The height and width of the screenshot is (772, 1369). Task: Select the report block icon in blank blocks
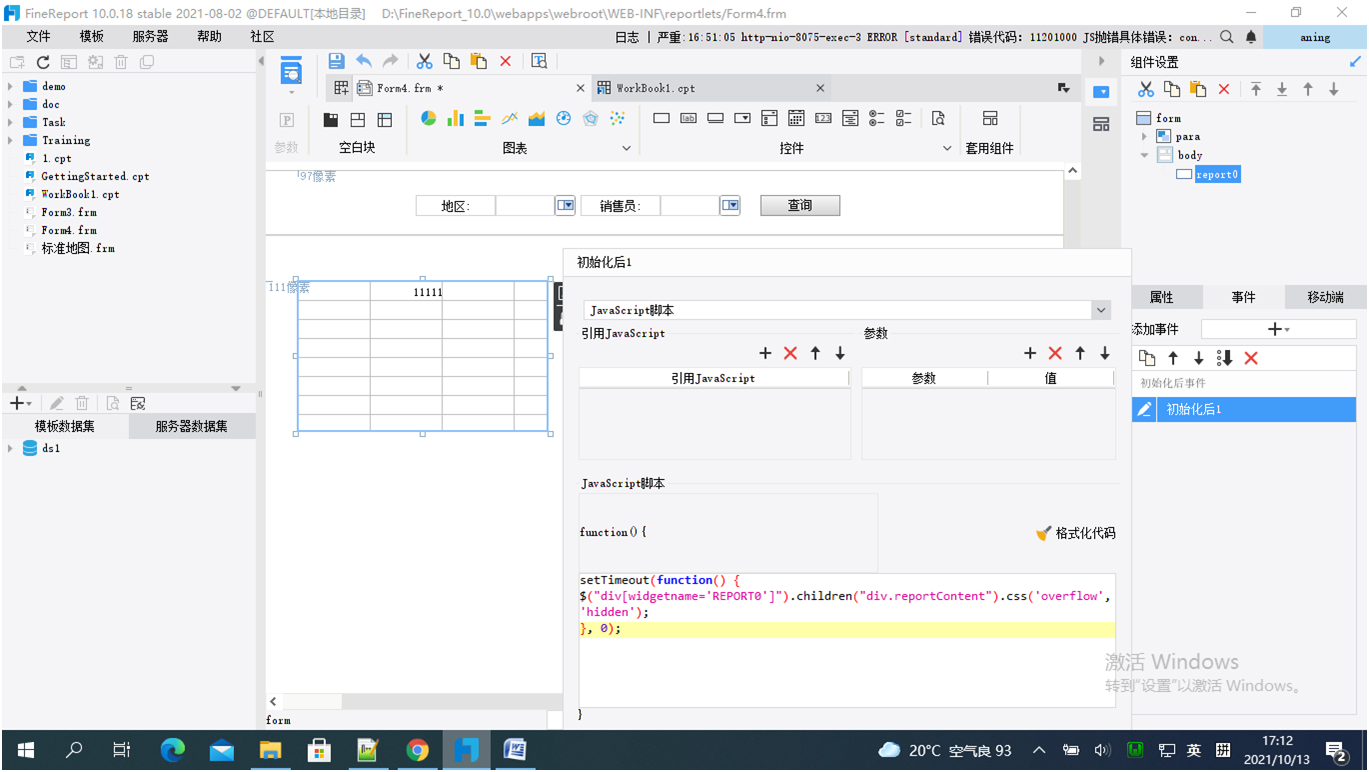pos(384,119)
